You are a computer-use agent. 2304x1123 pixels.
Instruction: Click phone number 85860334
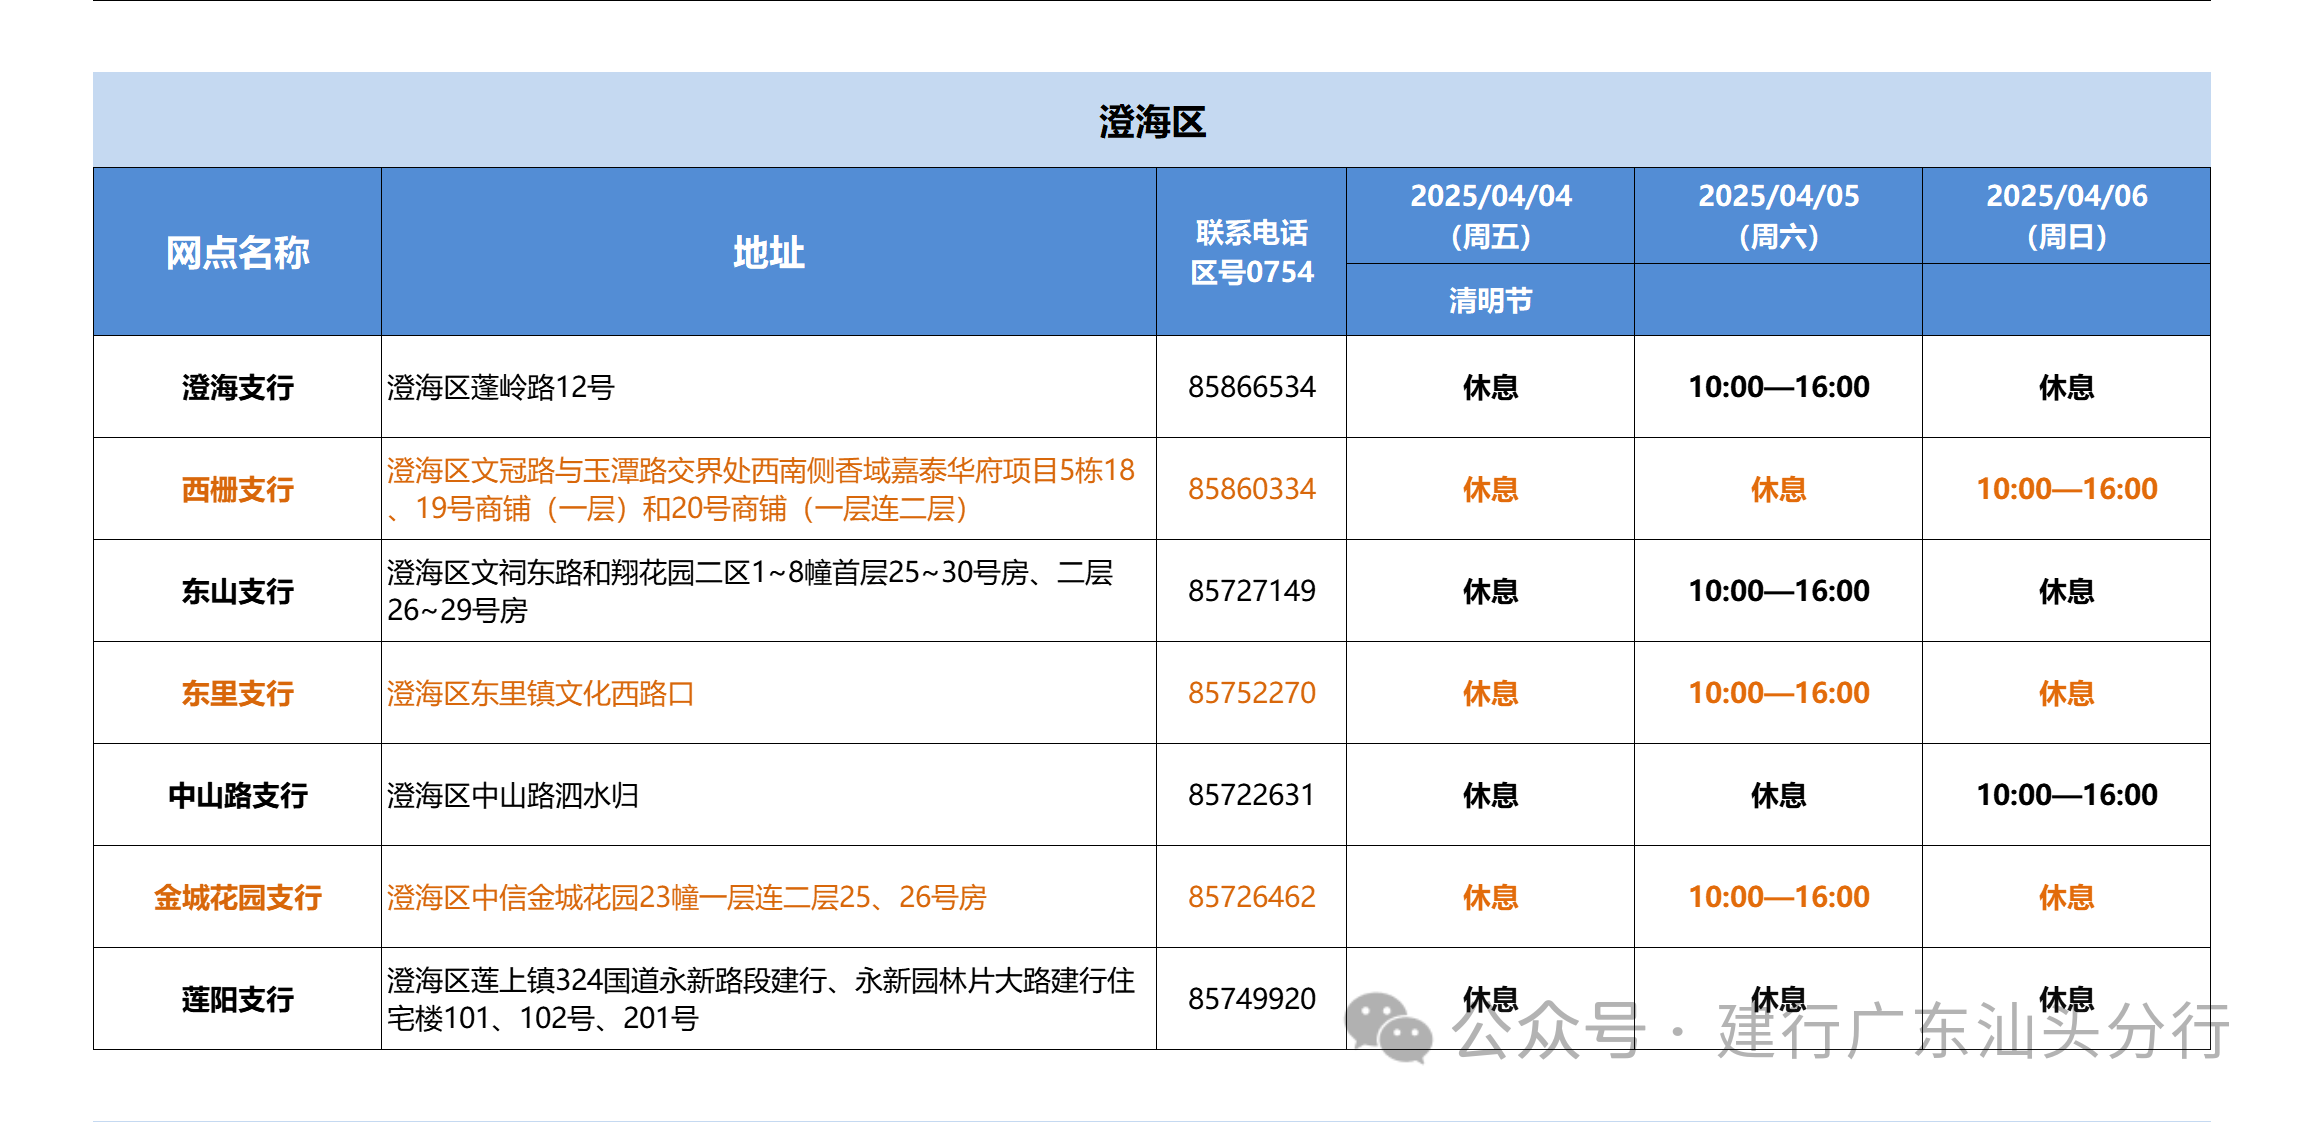(1251, 489)
